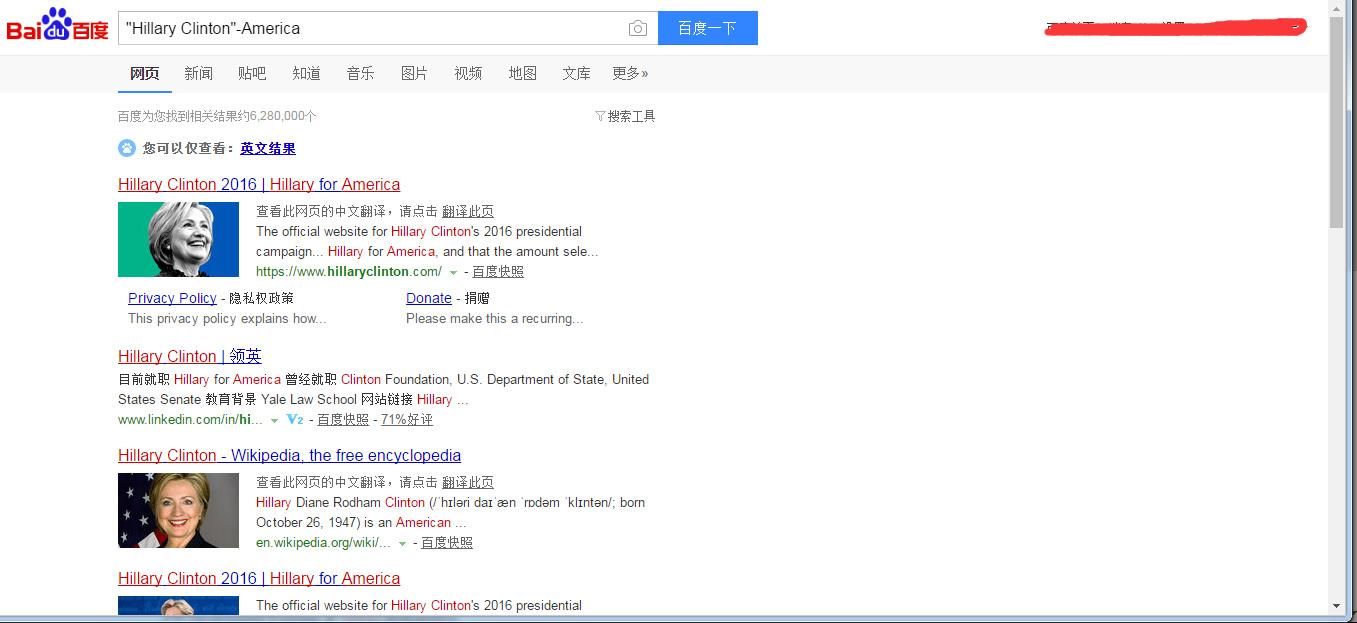Open the en.wikipedia.org/wiki/... URL
1357x623 pixels.
(323, 543)
